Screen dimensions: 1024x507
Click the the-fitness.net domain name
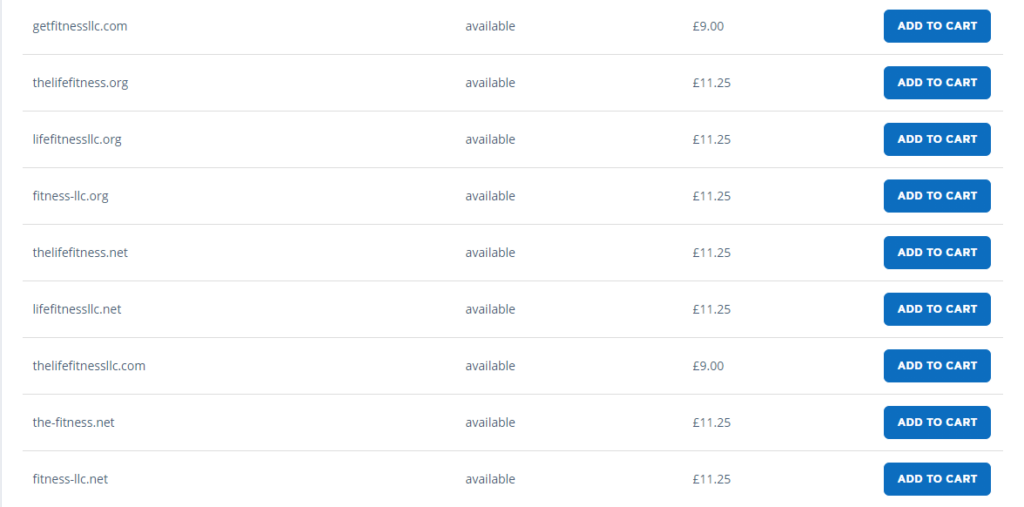pyautogui.click(x=73, y=423)
